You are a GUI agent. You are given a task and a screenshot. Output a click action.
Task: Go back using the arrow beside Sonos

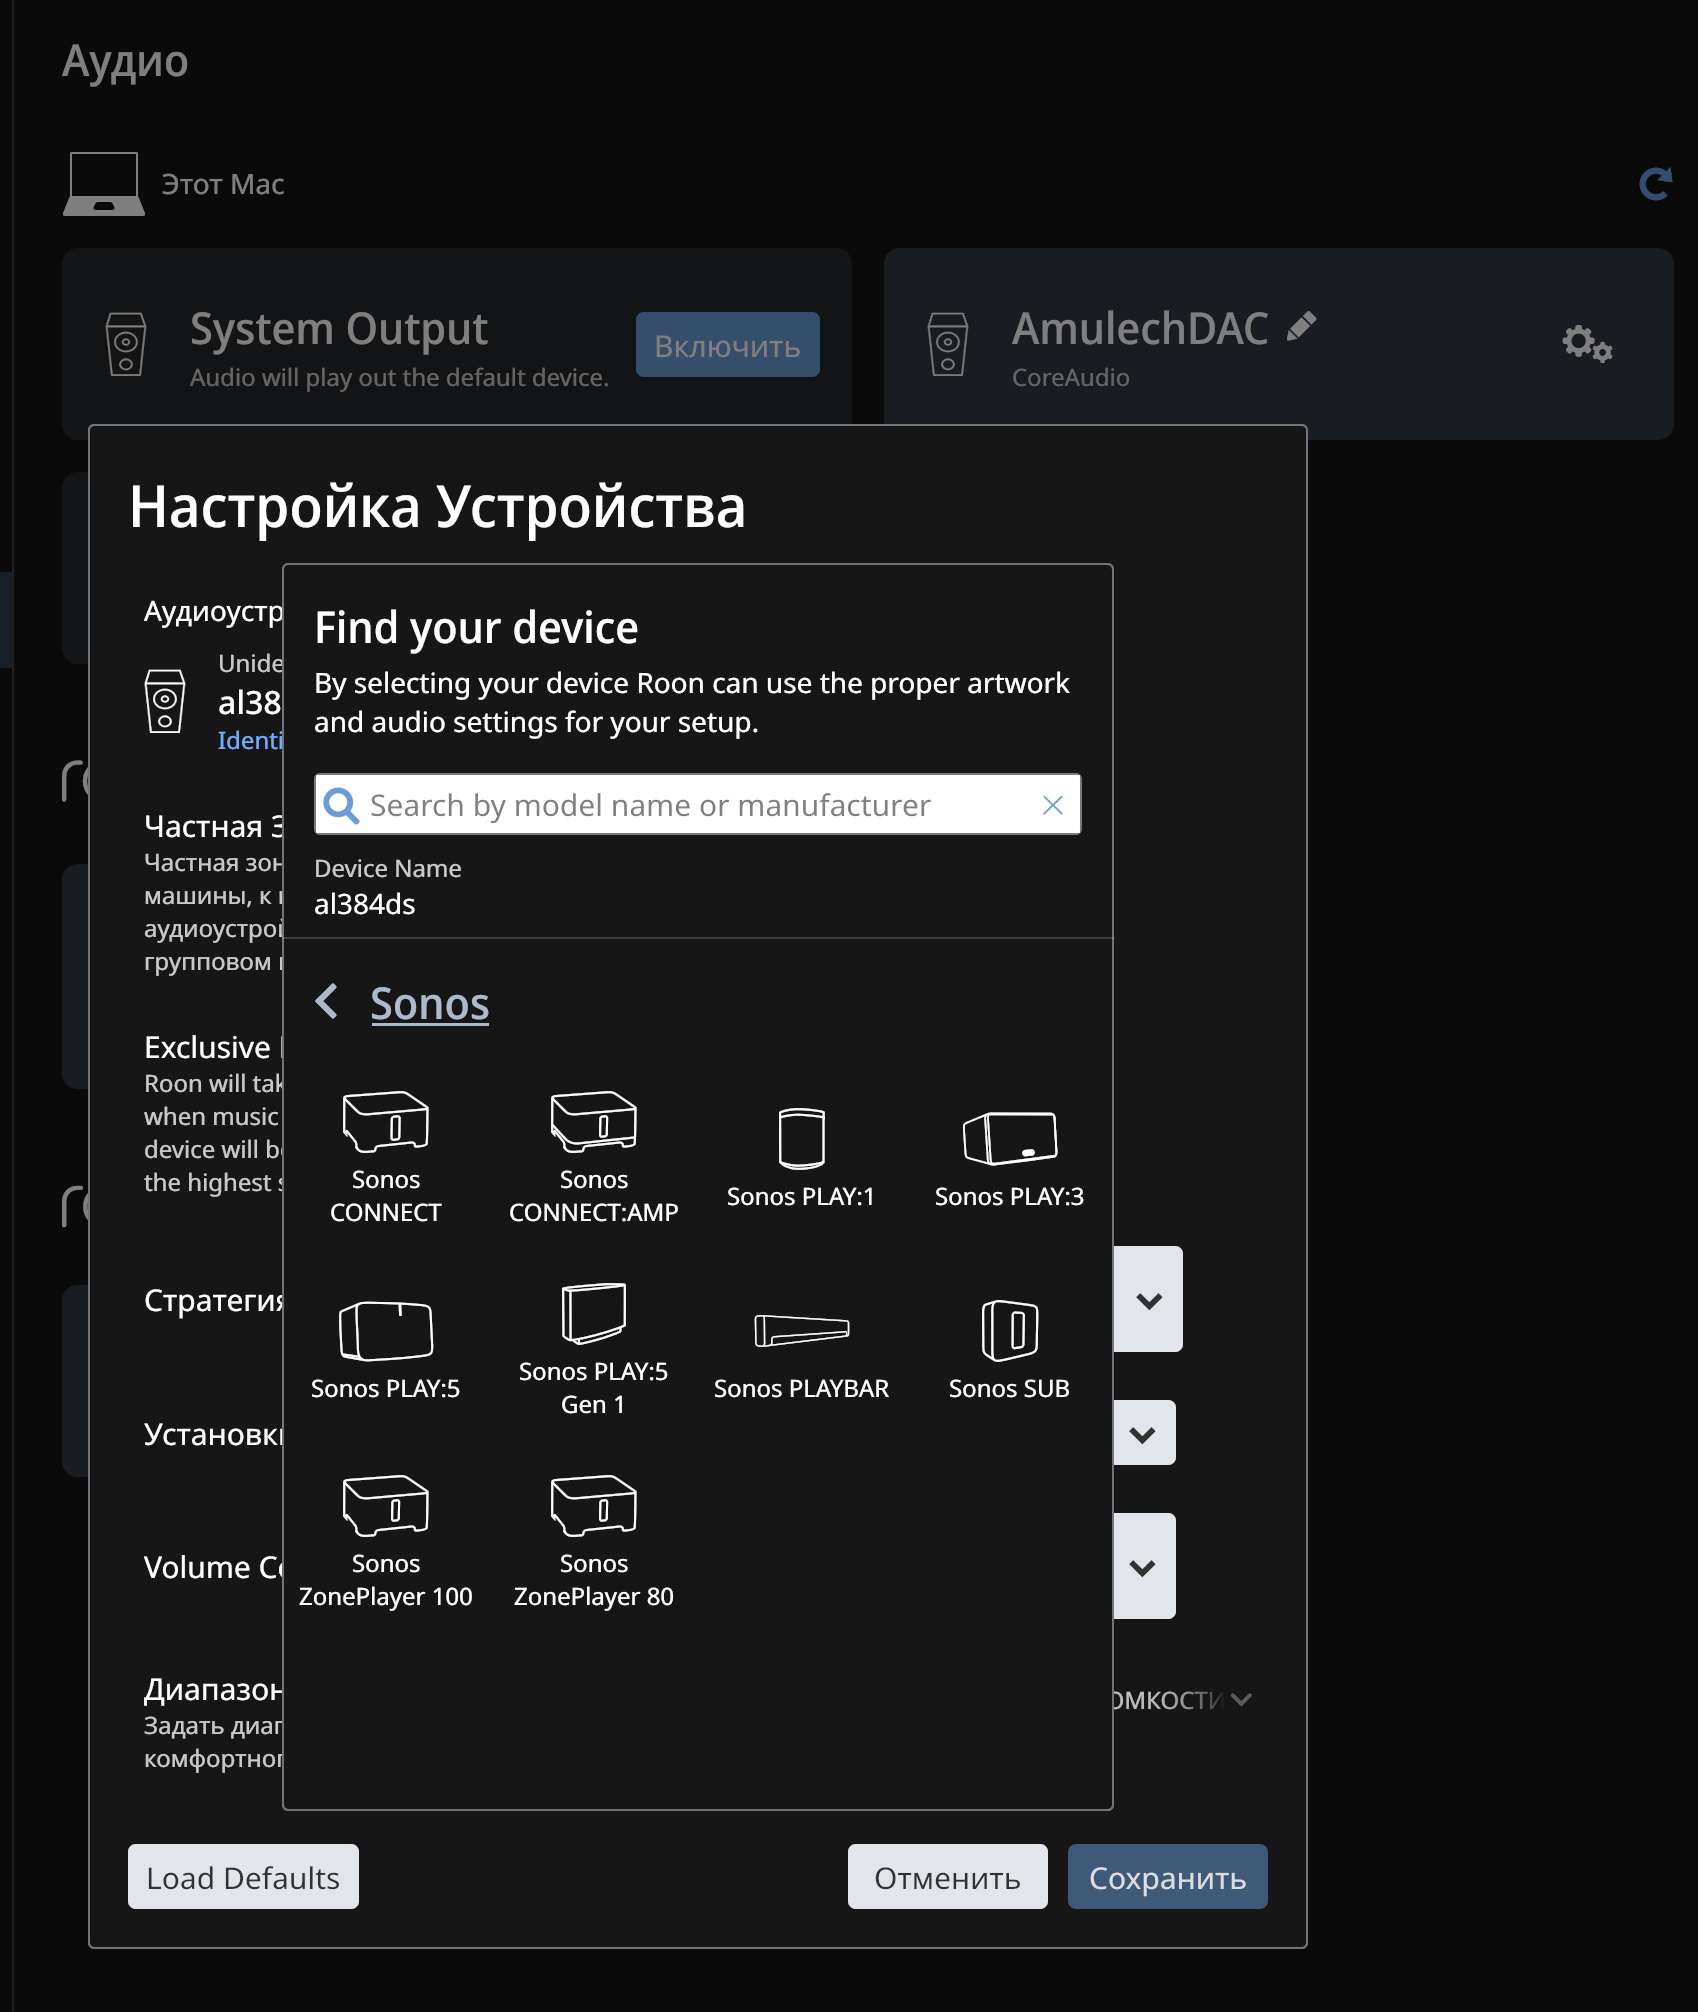[327, 1001]
